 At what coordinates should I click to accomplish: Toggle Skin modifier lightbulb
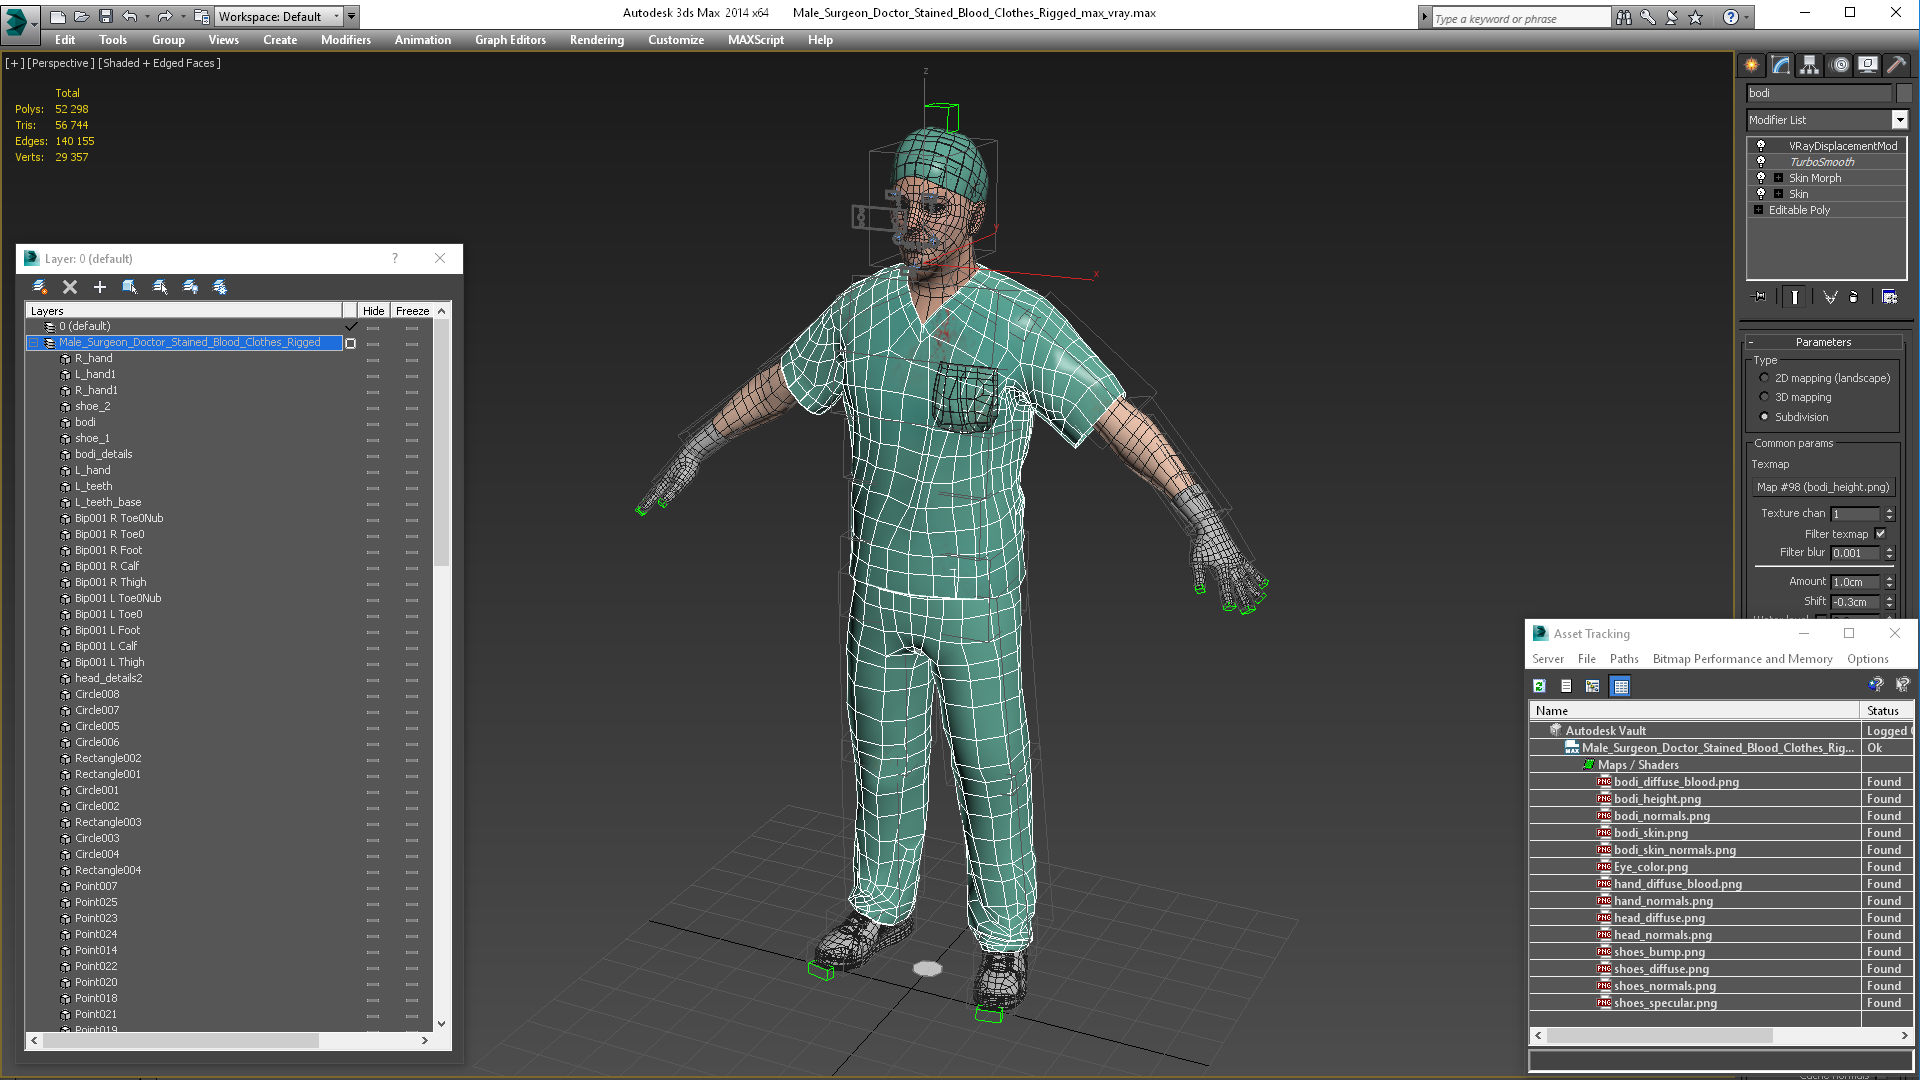tap(1761, 194)
